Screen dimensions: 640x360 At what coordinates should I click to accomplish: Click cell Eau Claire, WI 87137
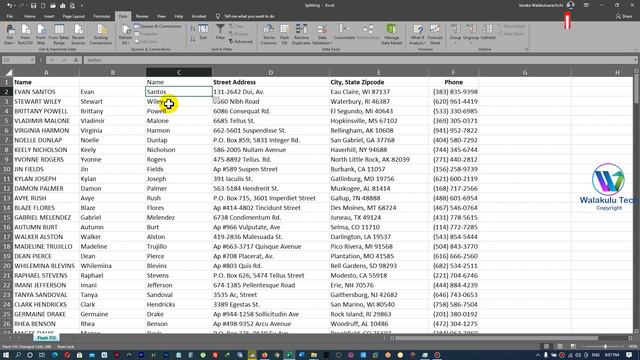pyautogui.click(x=379, y=92)
